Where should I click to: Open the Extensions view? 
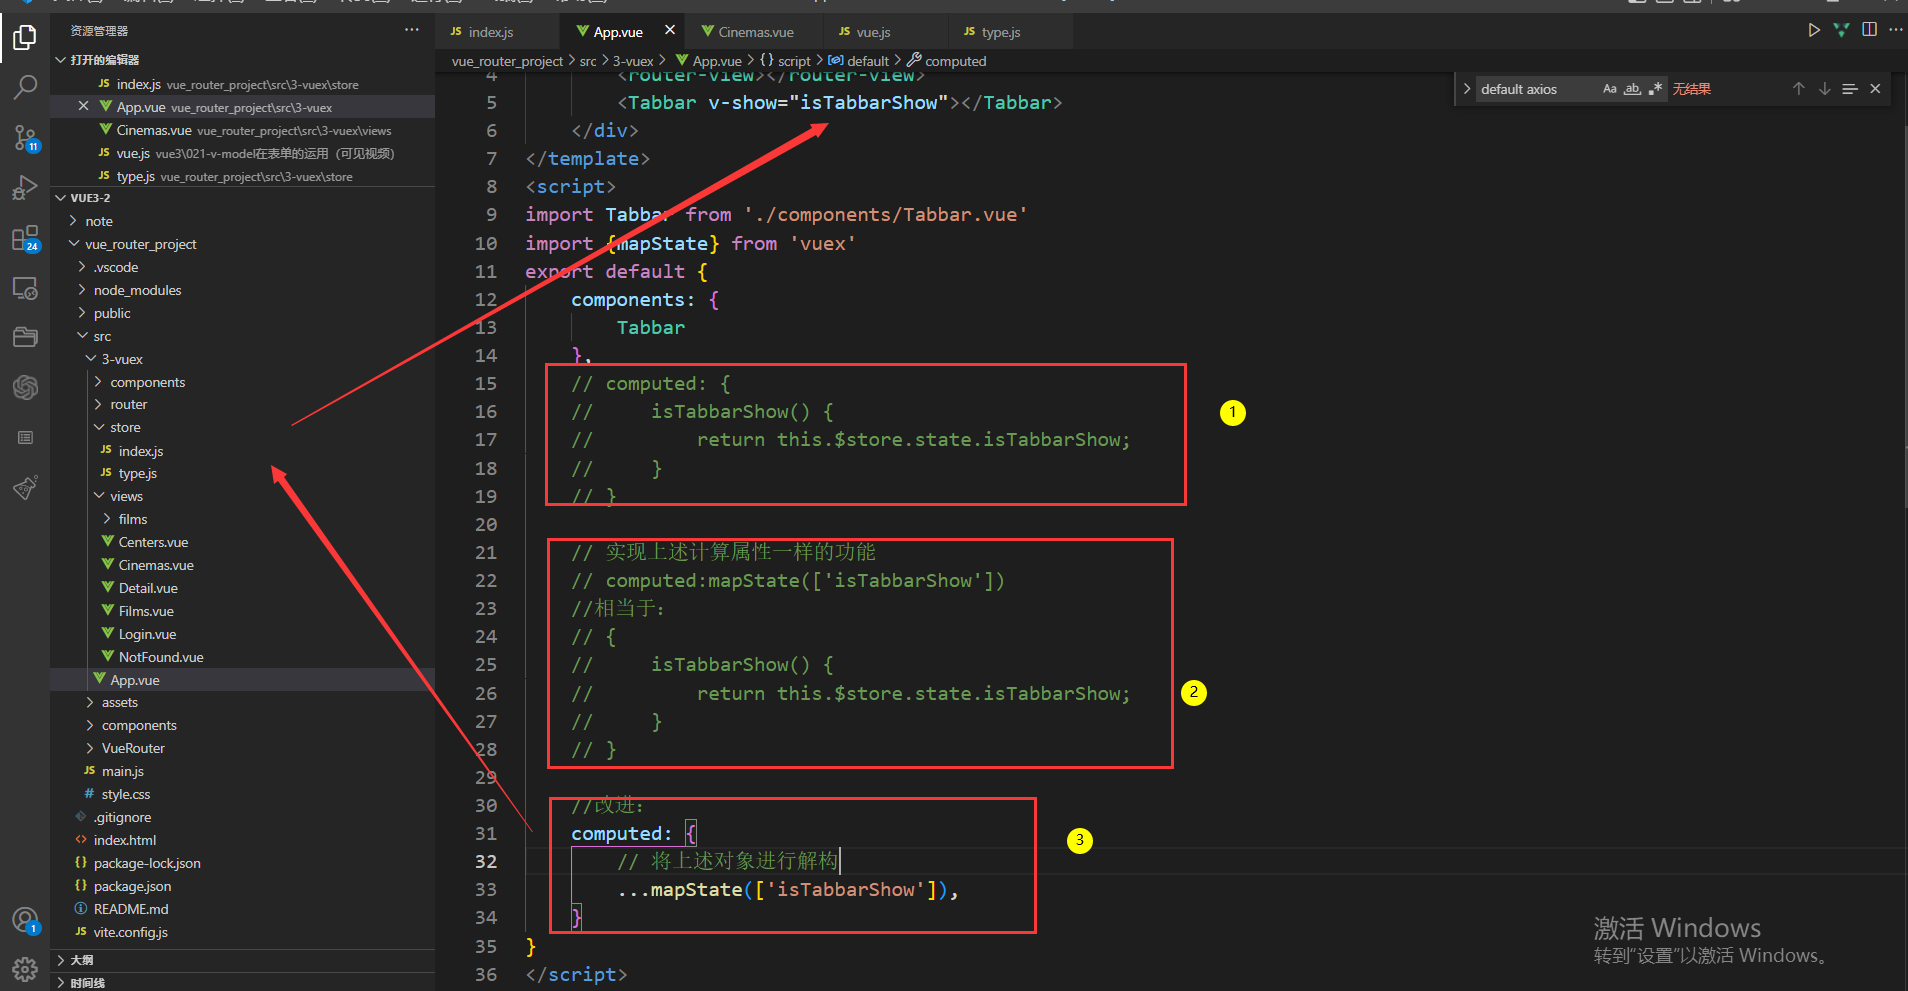pyautogui.click(x=25, y=238)
